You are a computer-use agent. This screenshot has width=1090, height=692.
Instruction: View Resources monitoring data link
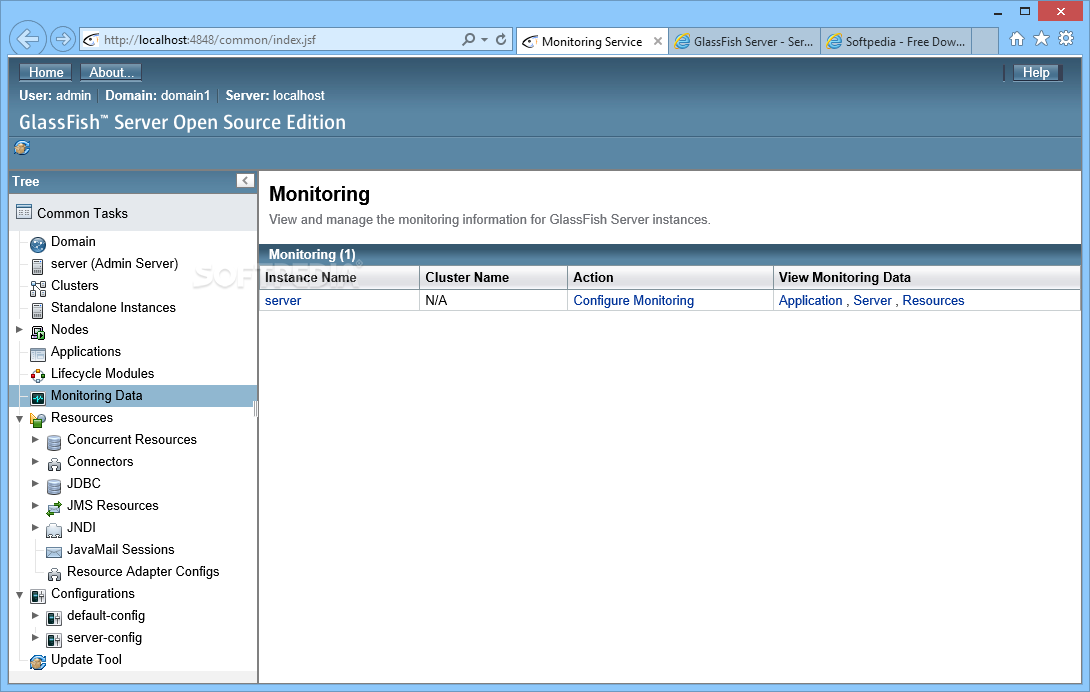pyautogui.click(x=933, y=300)
